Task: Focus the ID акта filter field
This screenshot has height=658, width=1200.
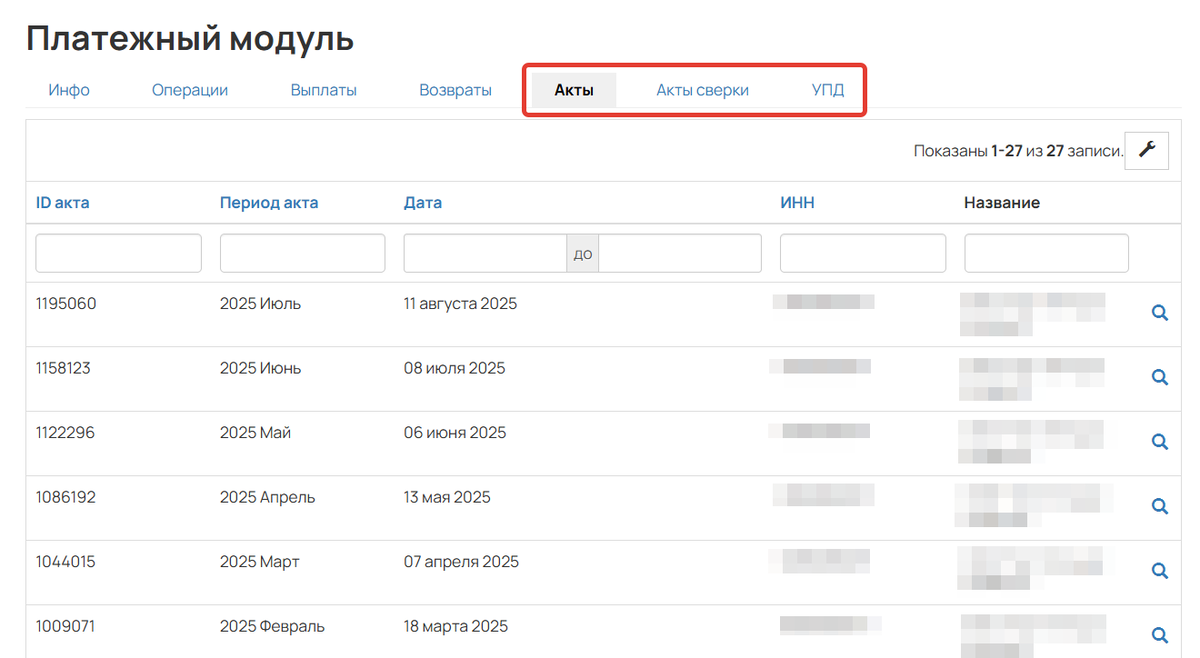Action: (118, 254)
